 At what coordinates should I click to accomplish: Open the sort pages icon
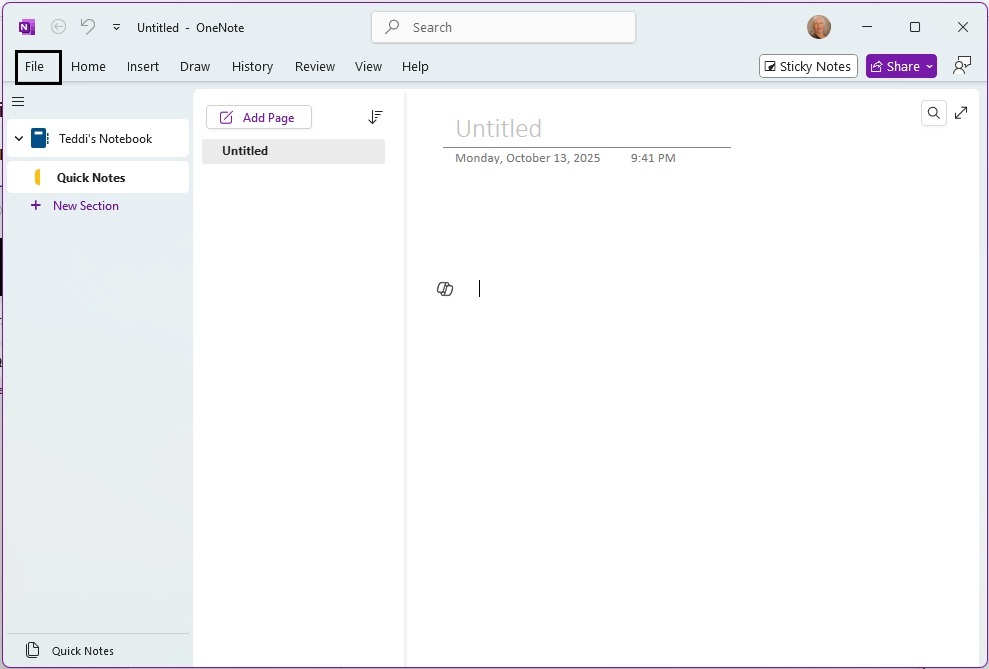click(375, 117)
